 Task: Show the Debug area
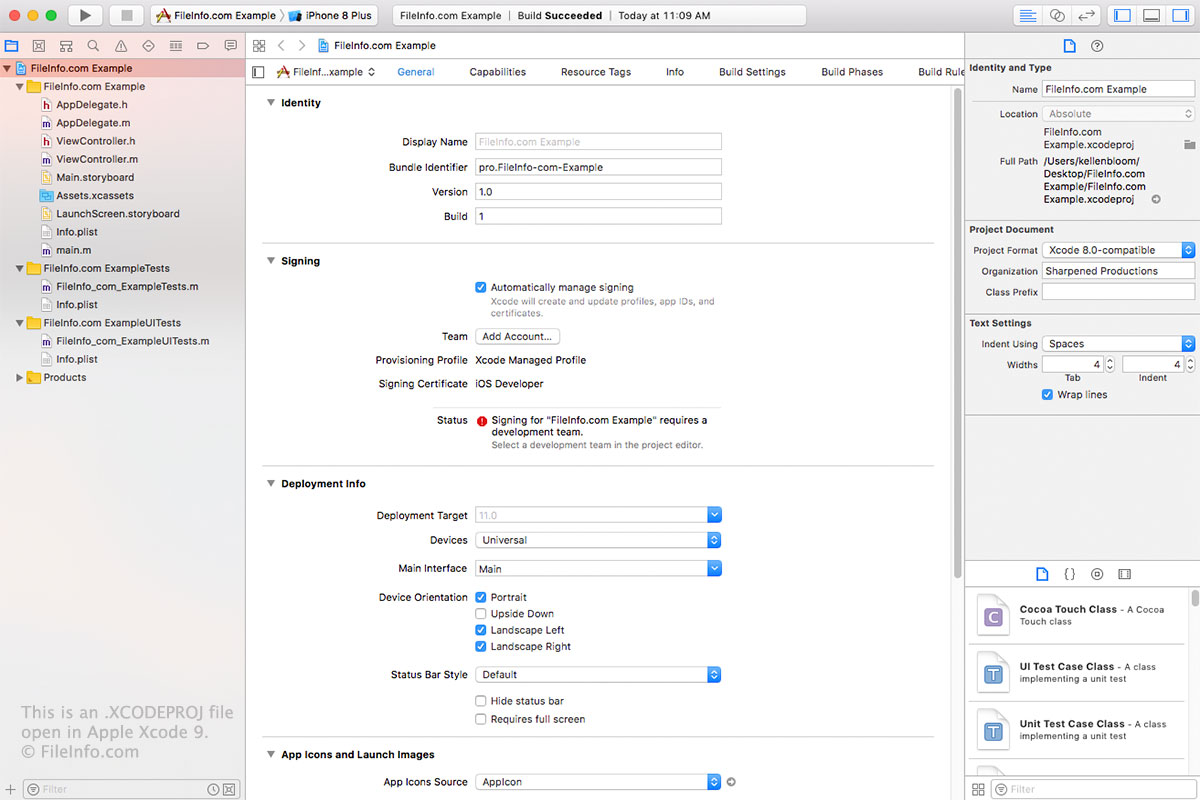pyautogui.click(x=1151, y=16)
